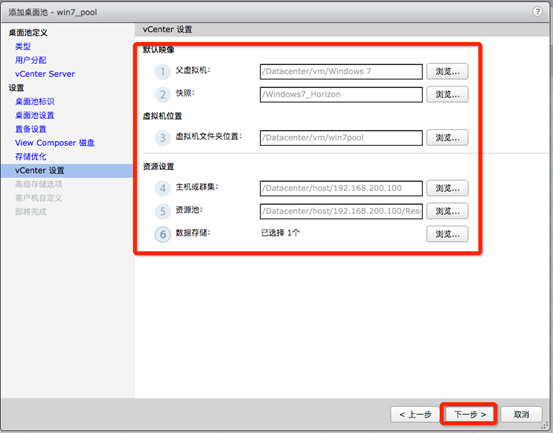
Task: Click the step 3 circle icon
Action: [163, 138]
